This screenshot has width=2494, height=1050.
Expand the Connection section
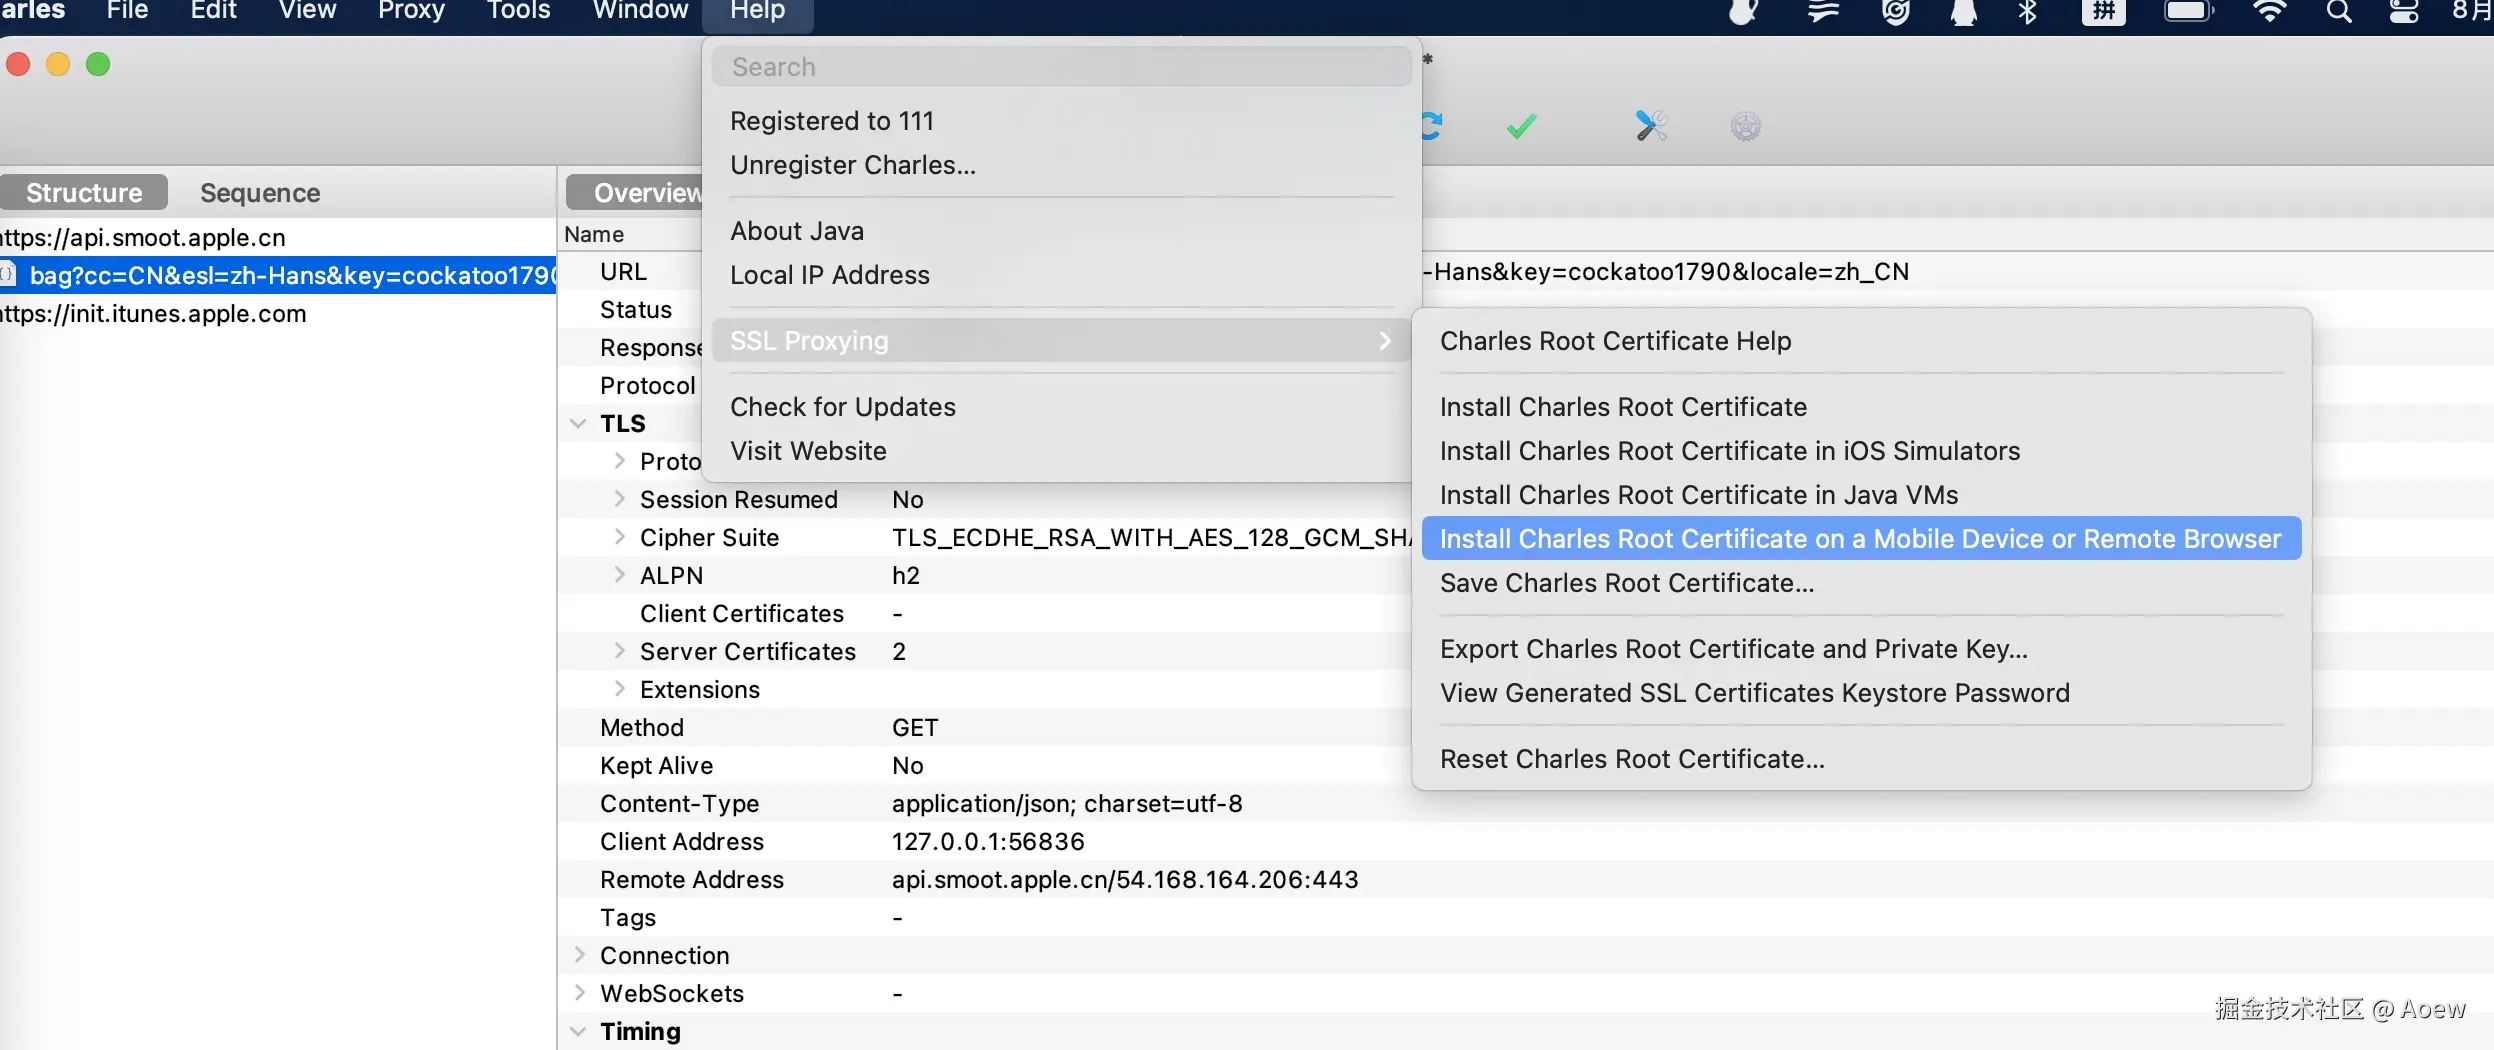(x=579, y=955)
